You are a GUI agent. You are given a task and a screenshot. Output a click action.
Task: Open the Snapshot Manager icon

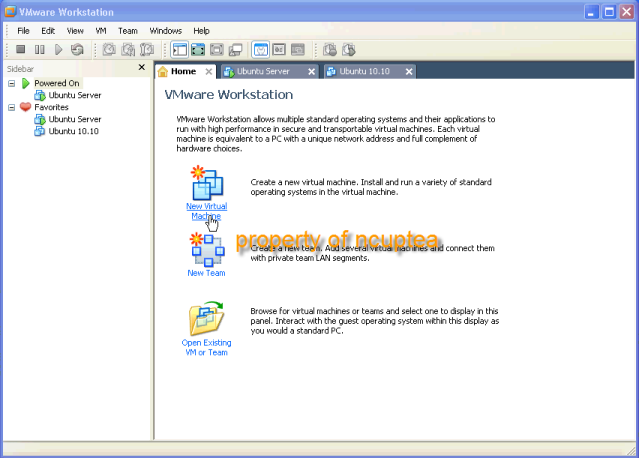[x=147, y=50]
